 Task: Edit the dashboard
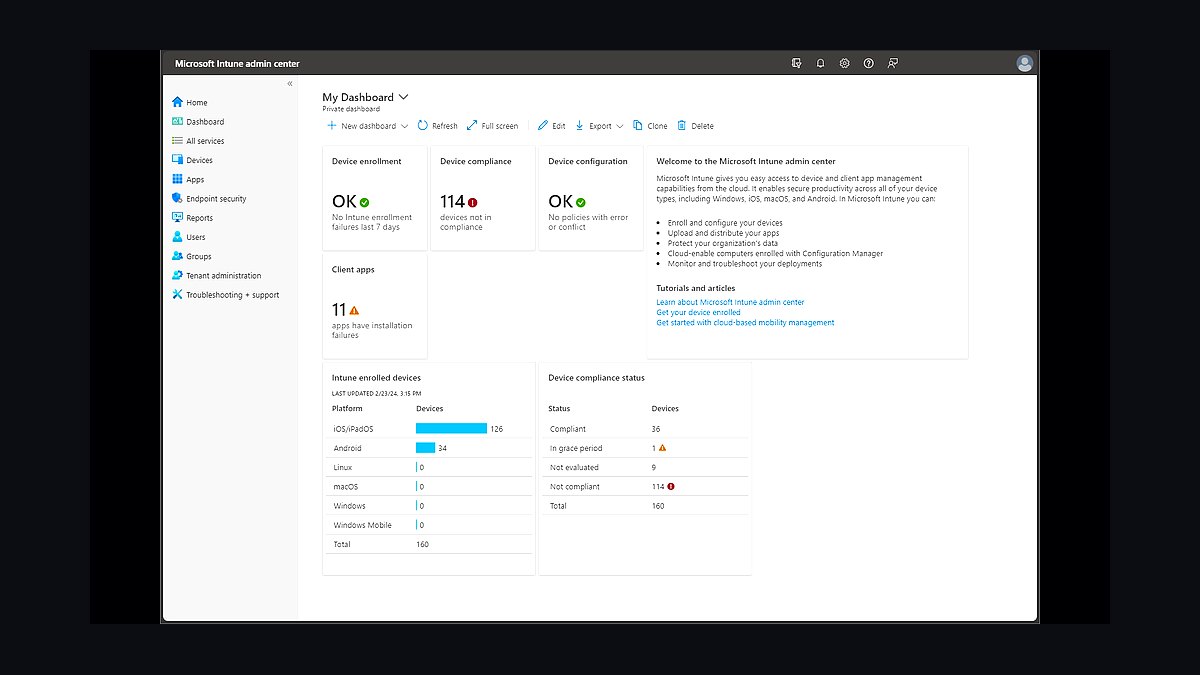coord(551,126)
